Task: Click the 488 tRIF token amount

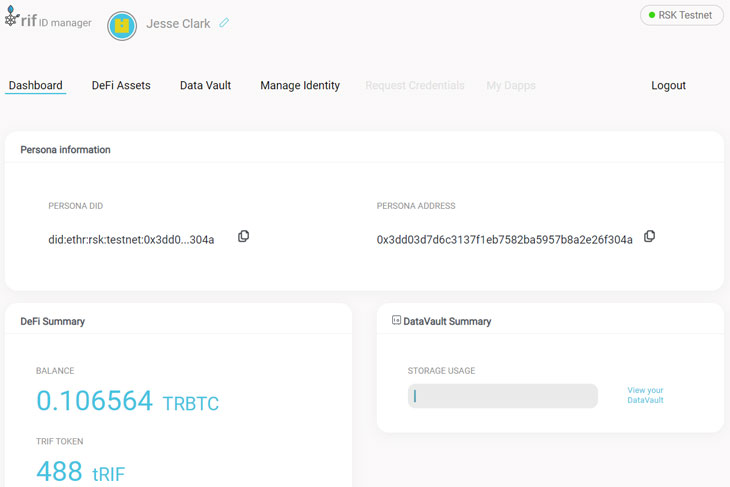Action: pyautogui.click(x=81, y=472)
